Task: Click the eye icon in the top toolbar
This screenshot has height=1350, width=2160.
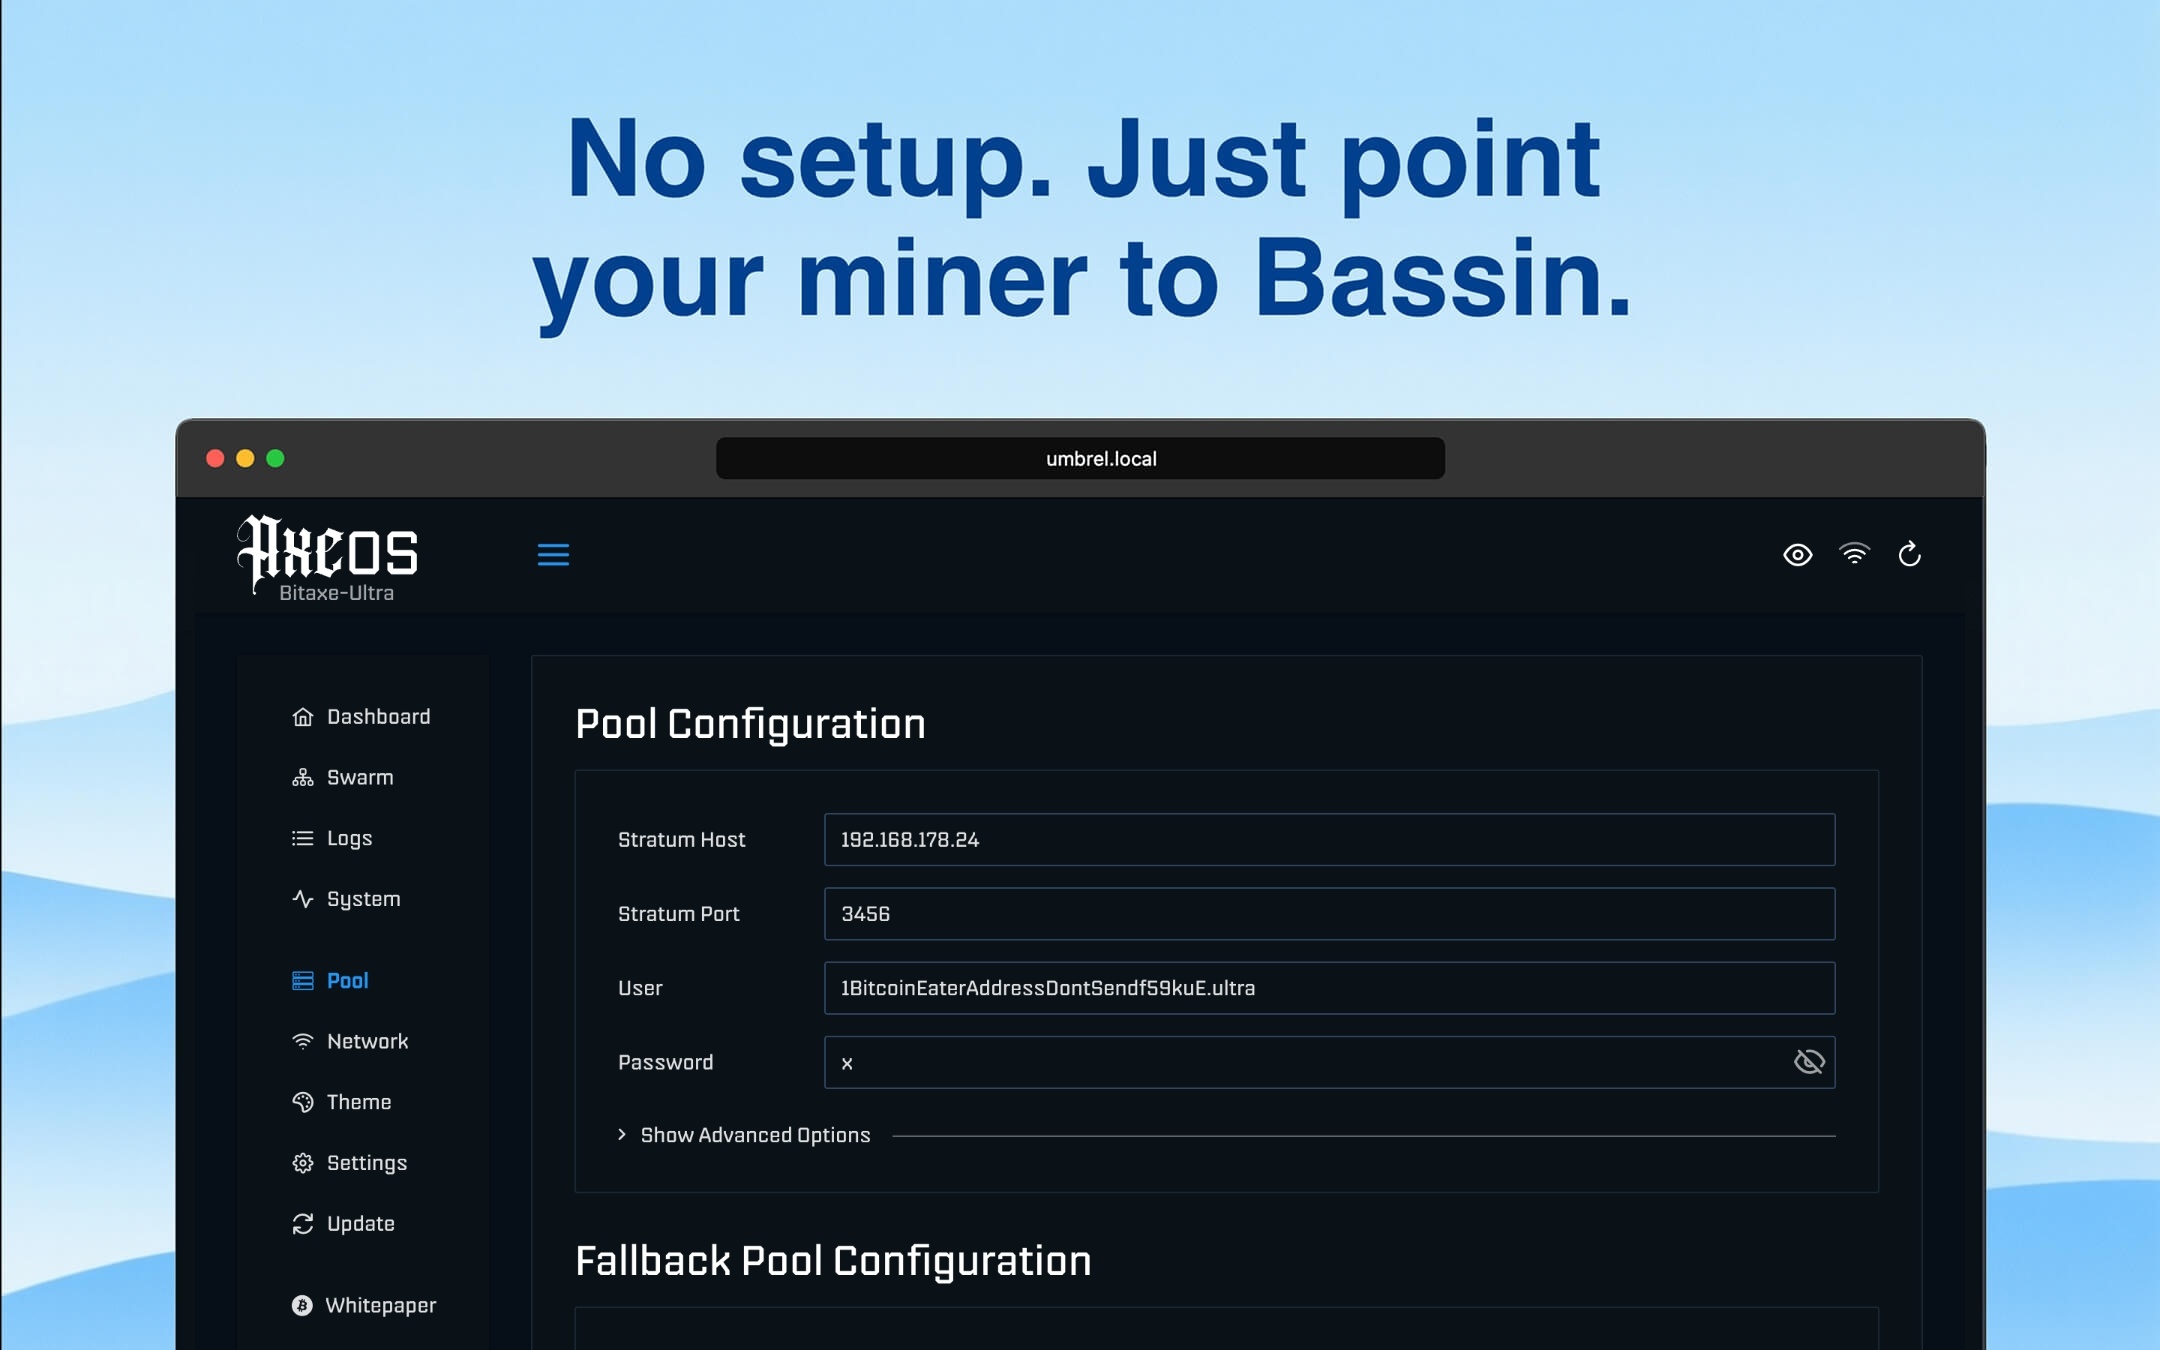Action: pyautogui.click(x=1797, y=555)
